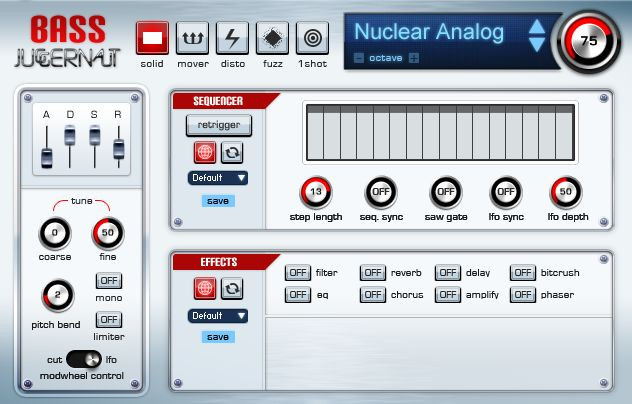632x404 pixels.
Task: Select the mover bass mode icon
Action: pos(192,38)
